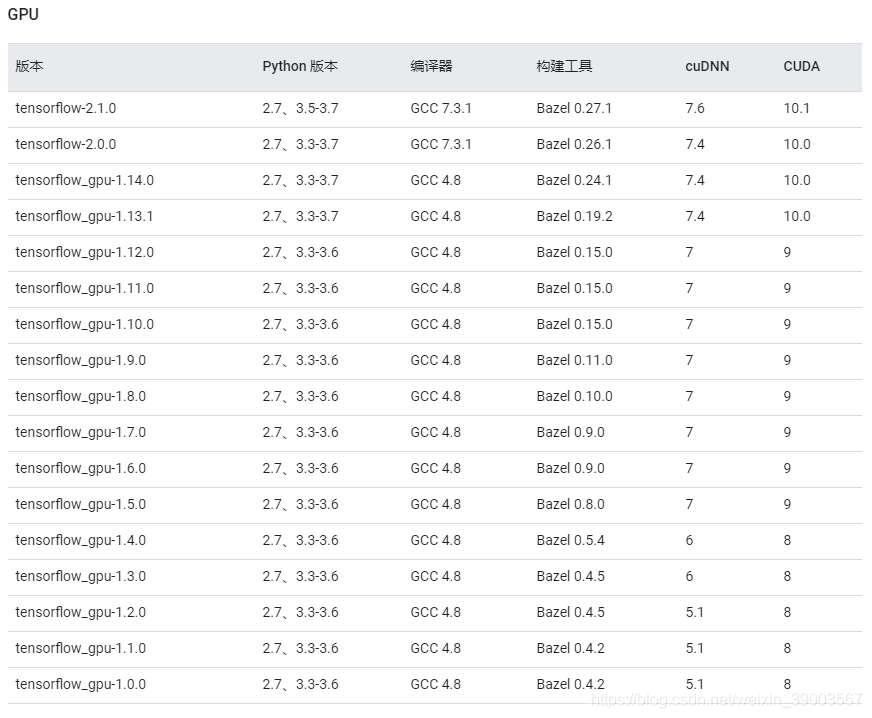Click cuDNN 5.1 in tensorflow_gpu-1.2.0 row
This screenshot has height=718, width=872.
695,612
